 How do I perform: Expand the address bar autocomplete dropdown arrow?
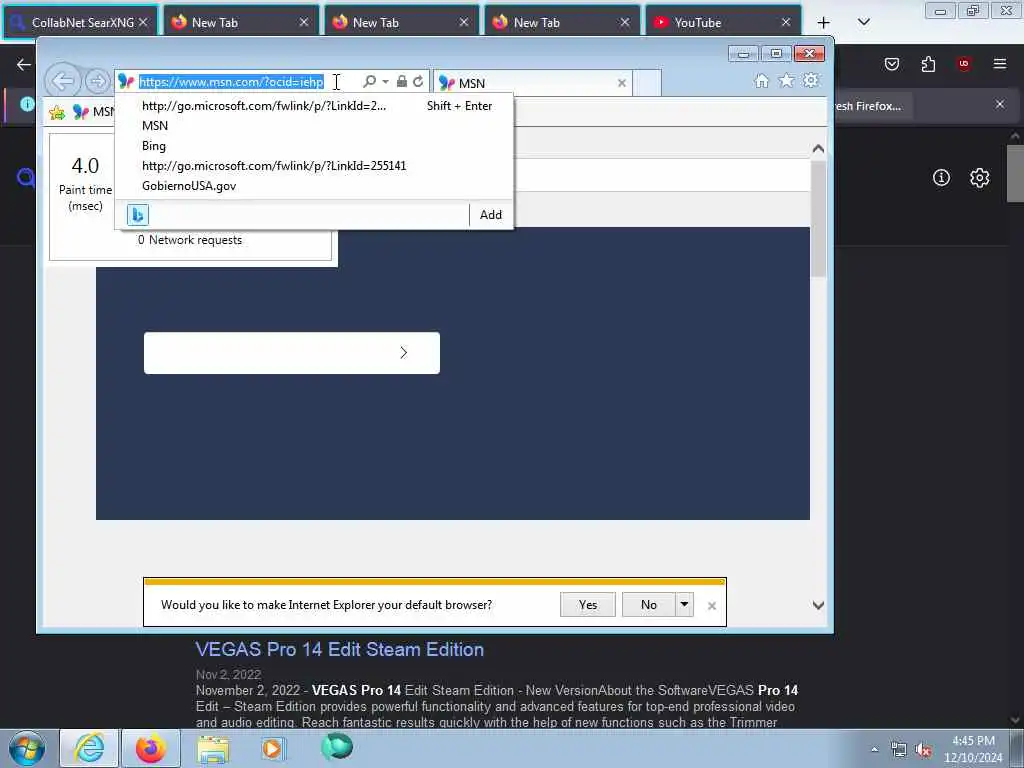(x=385, y=82)
